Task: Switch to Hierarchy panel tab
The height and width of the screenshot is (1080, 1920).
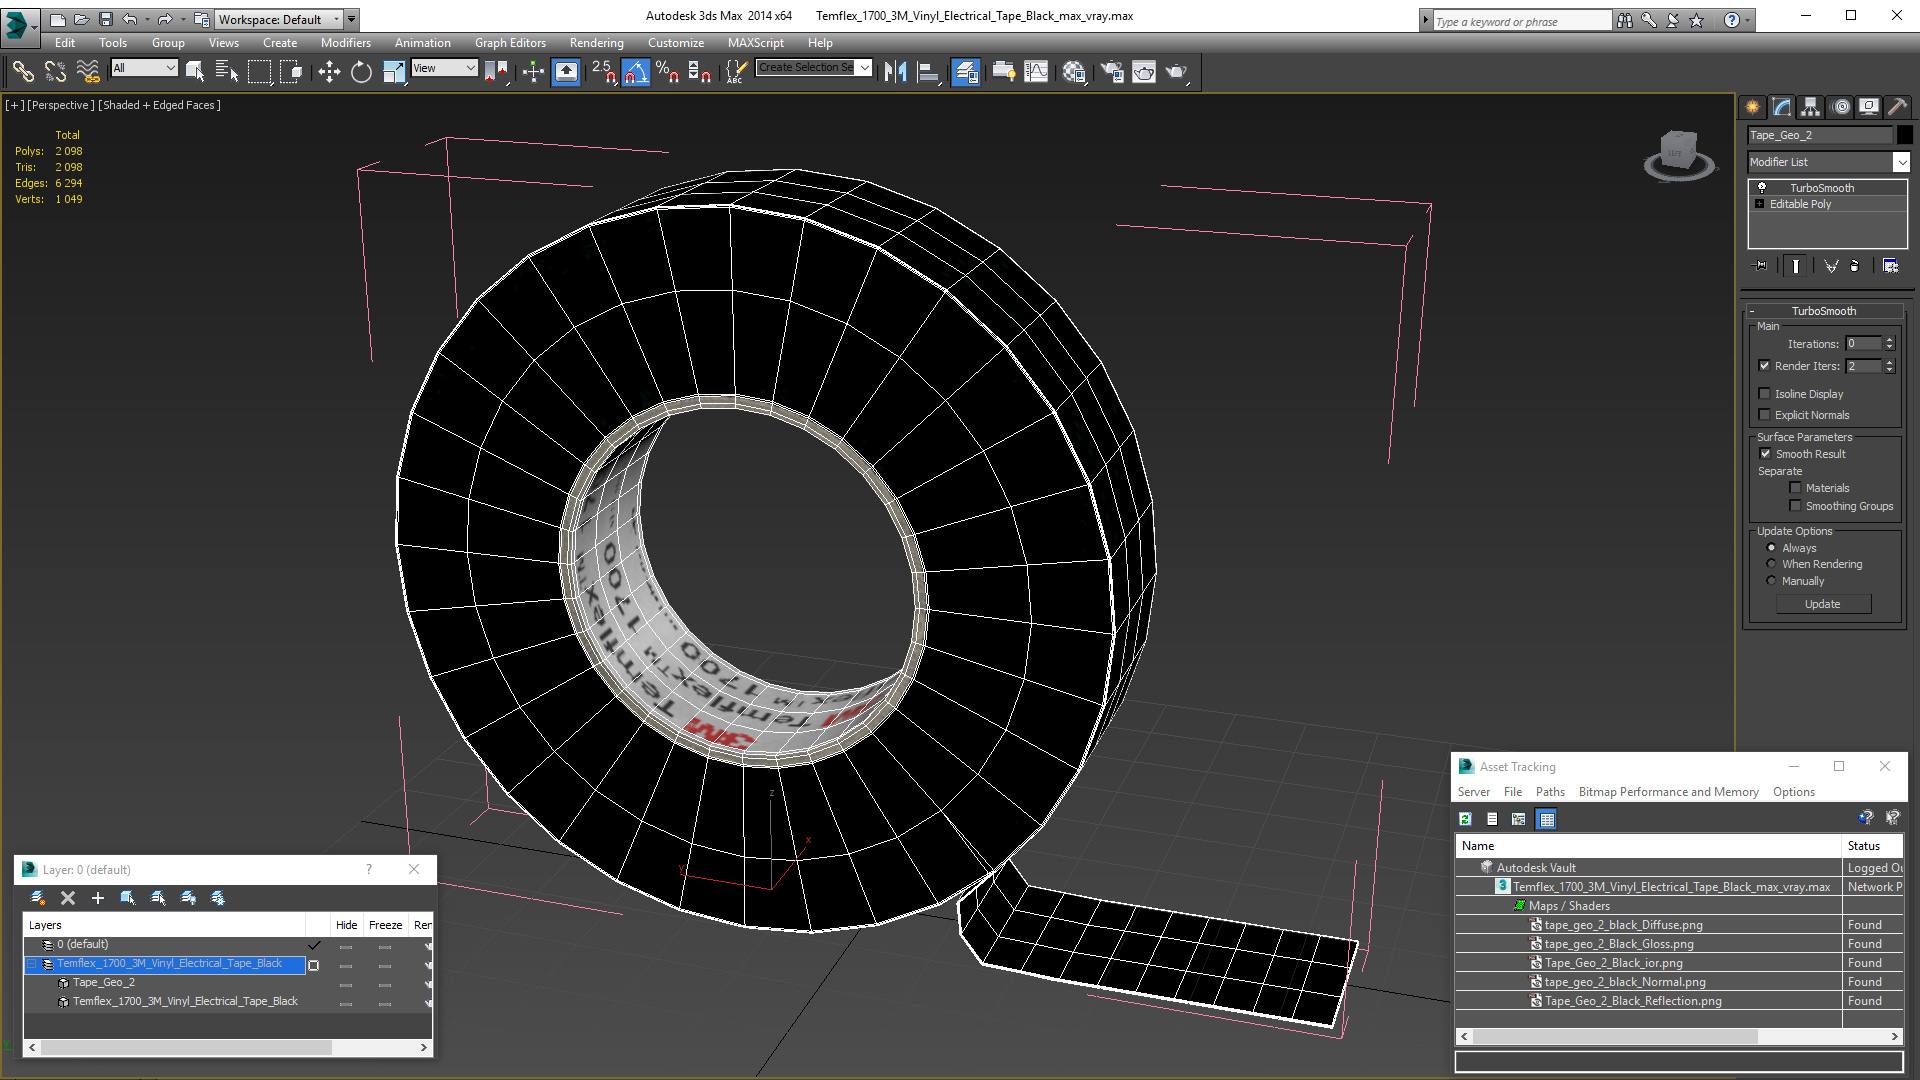Action: point(1811,107)
